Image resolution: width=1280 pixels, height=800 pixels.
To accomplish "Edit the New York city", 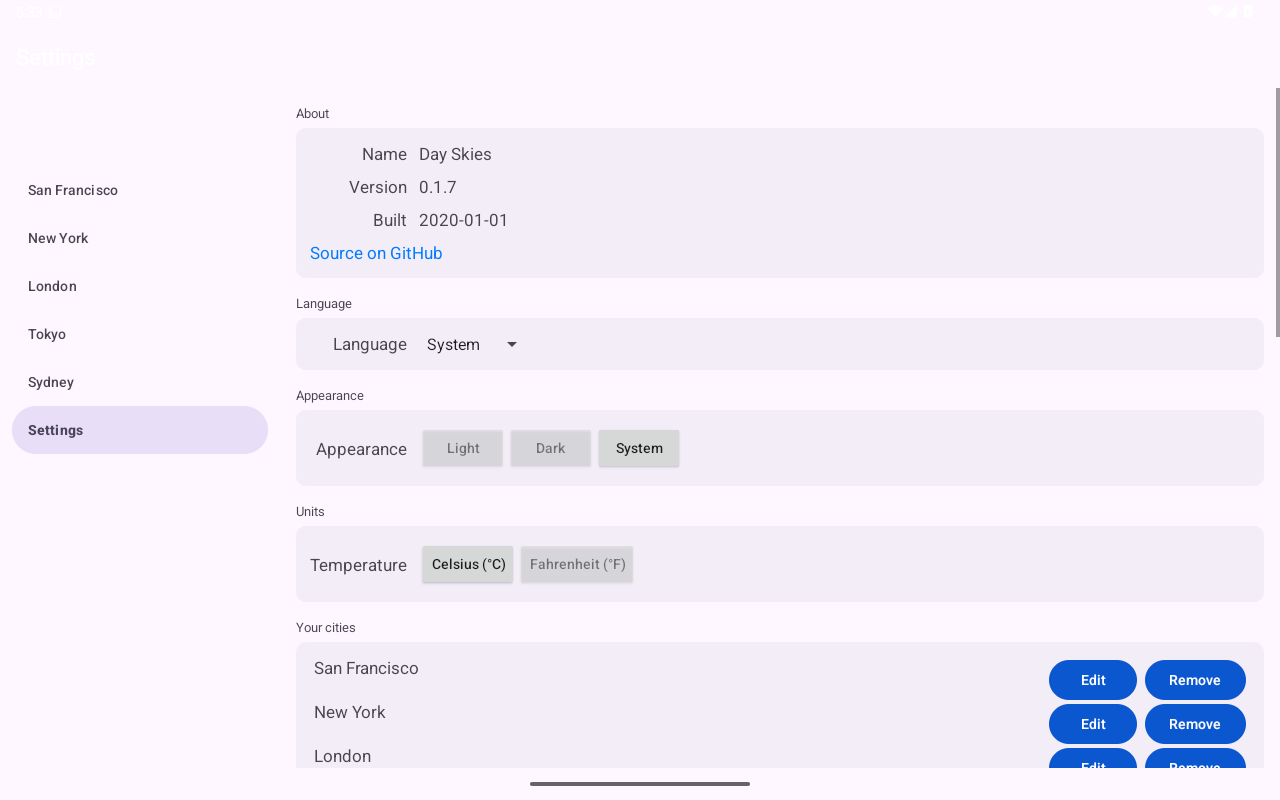I will [1093, 724].
